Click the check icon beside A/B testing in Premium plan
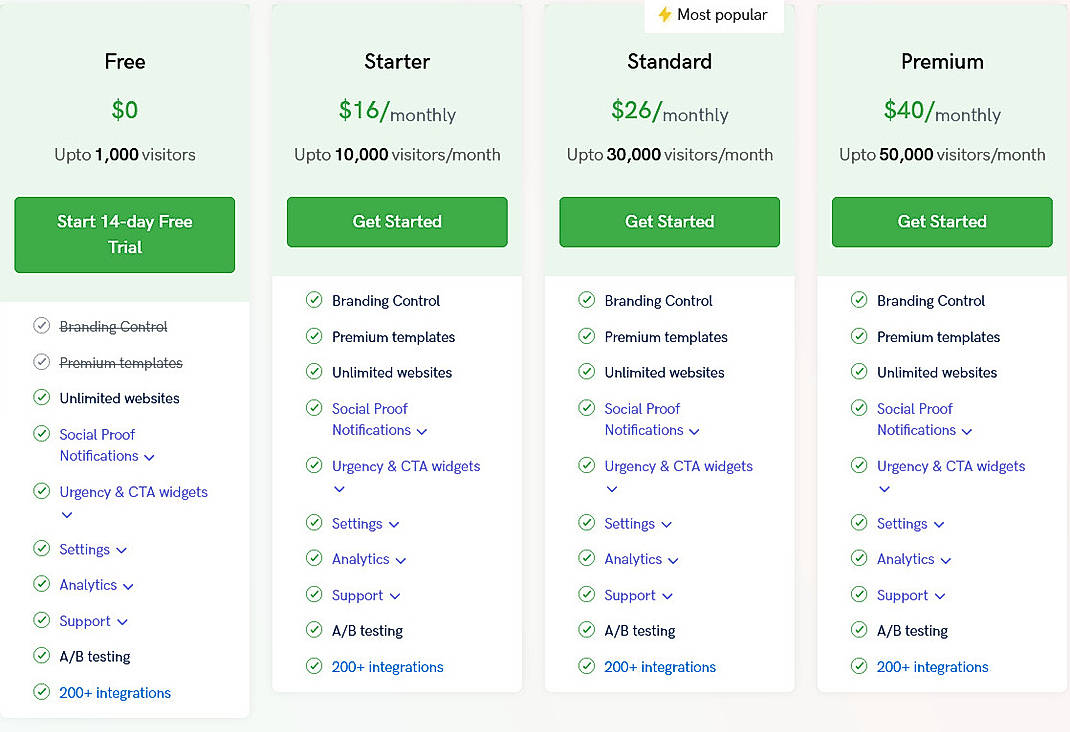 pos(859,630)
